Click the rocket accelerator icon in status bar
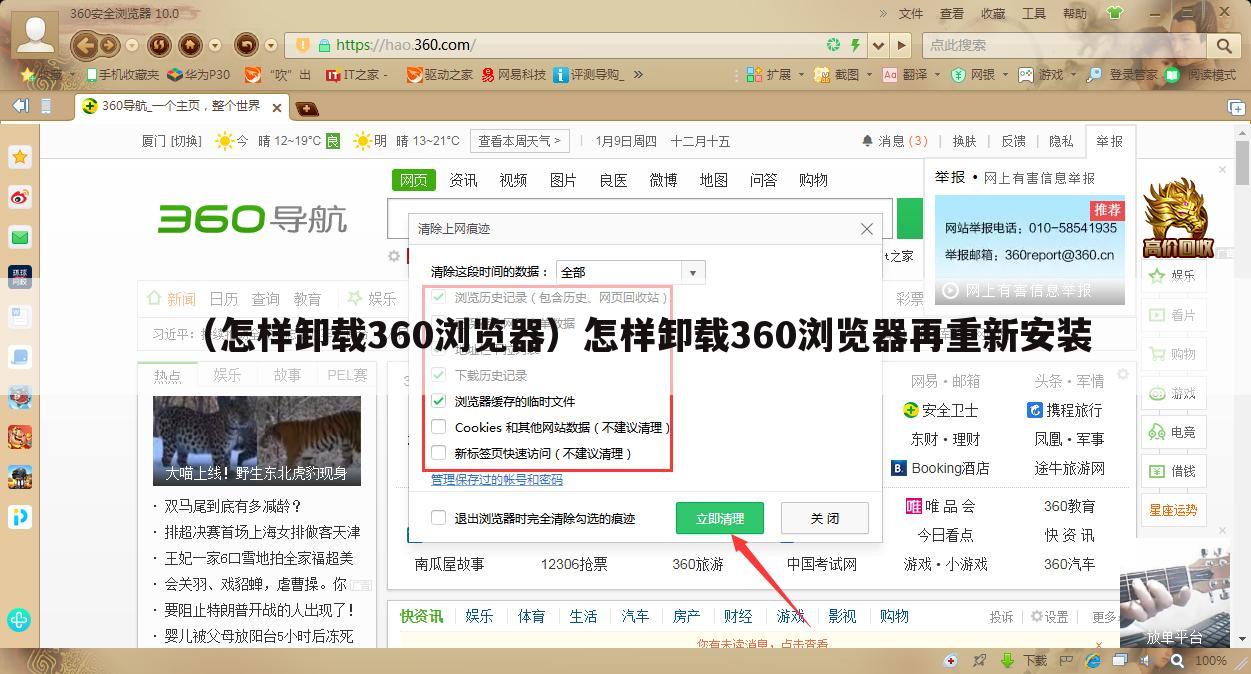The height and width of the screenshot is (674, 1251). (x=981, y=660)
